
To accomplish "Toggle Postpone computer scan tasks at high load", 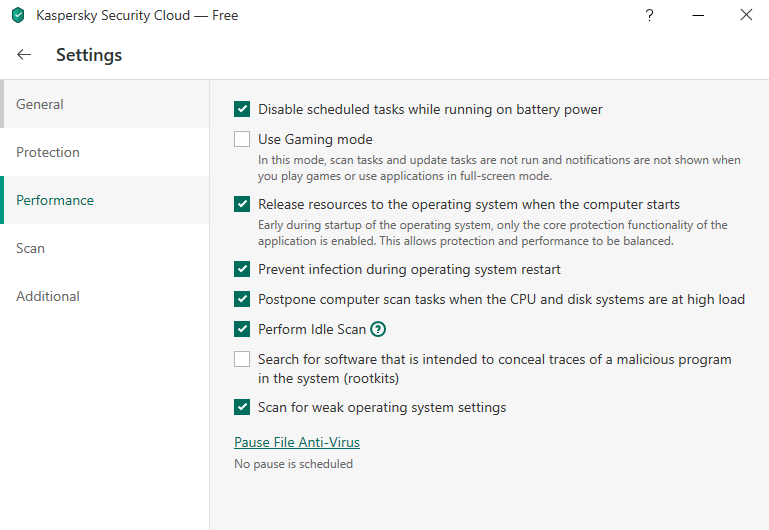I will click(x=242, y=299).
